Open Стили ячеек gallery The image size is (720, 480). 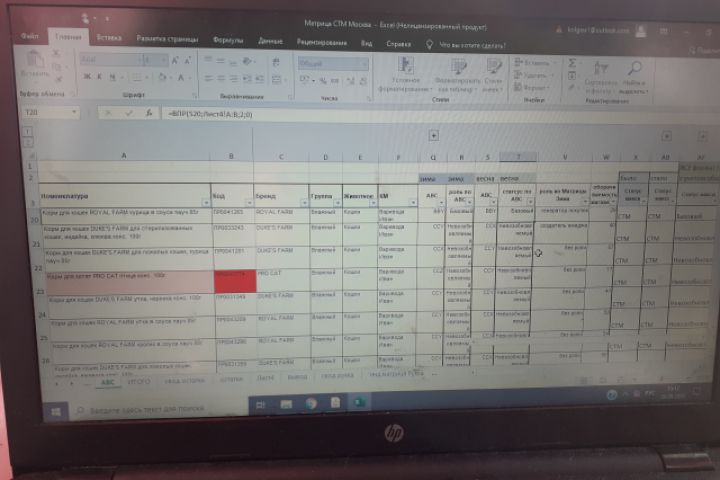point(493,76)
